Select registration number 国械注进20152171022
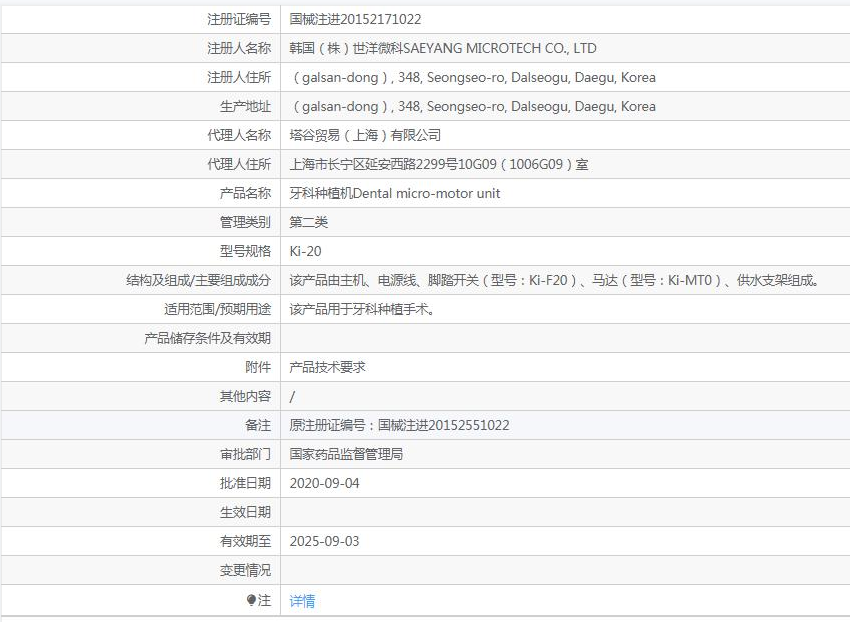Screen dimensions: 850x622 point(355,20)
